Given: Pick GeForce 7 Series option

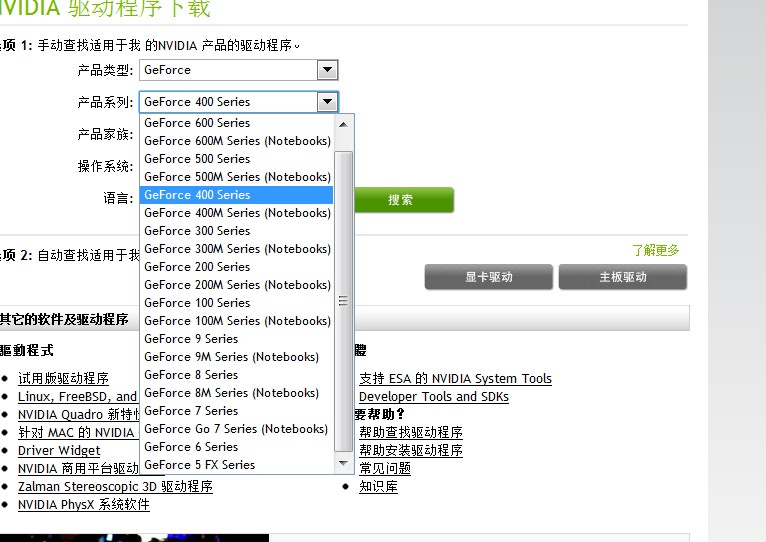Looking at the screenshot, I should coord(236,411).
